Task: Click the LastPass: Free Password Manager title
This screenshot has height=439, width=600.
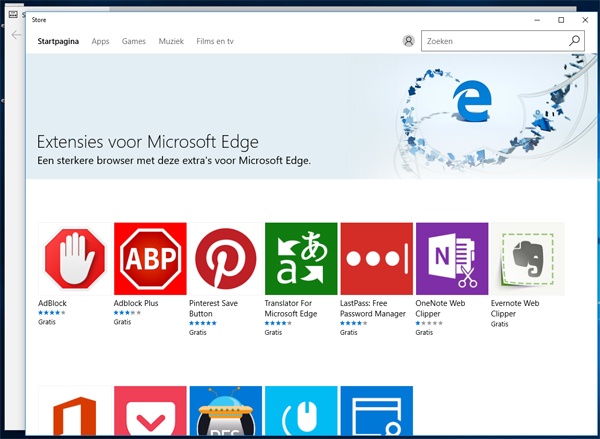Action: (x=373, y=308)
